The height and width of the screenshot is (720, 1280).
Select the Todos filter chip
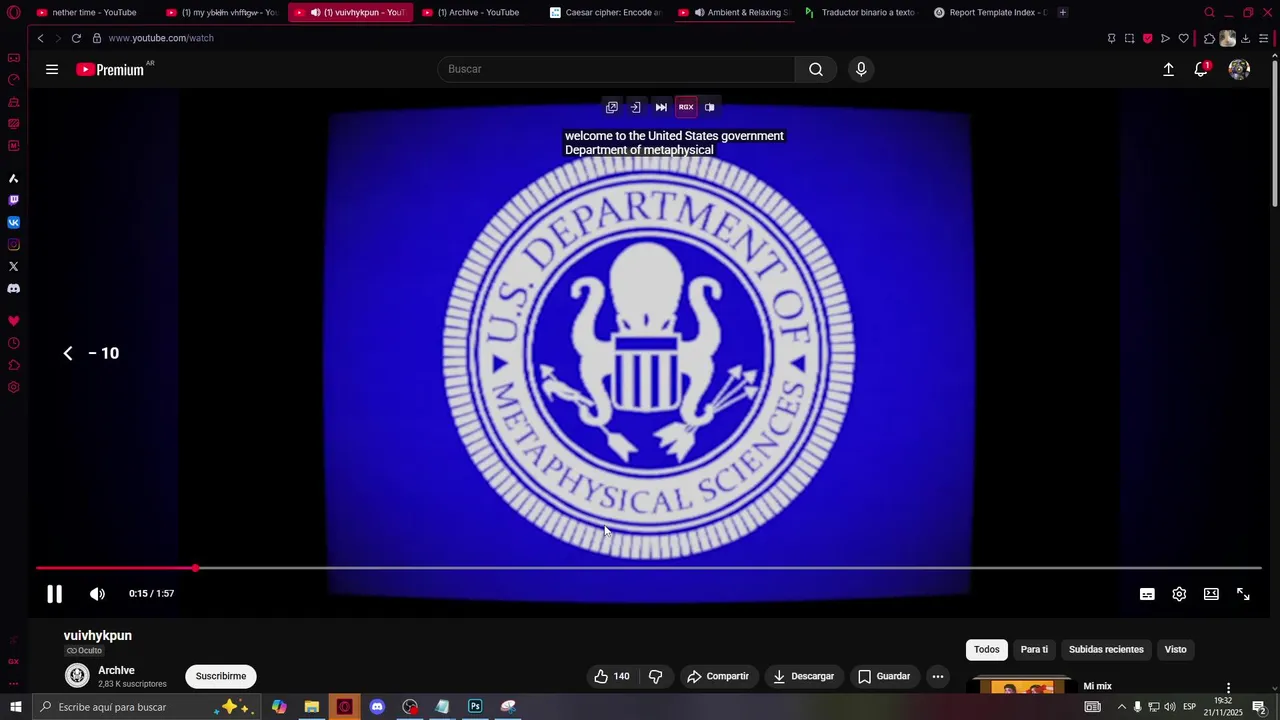tap(987, 650)
